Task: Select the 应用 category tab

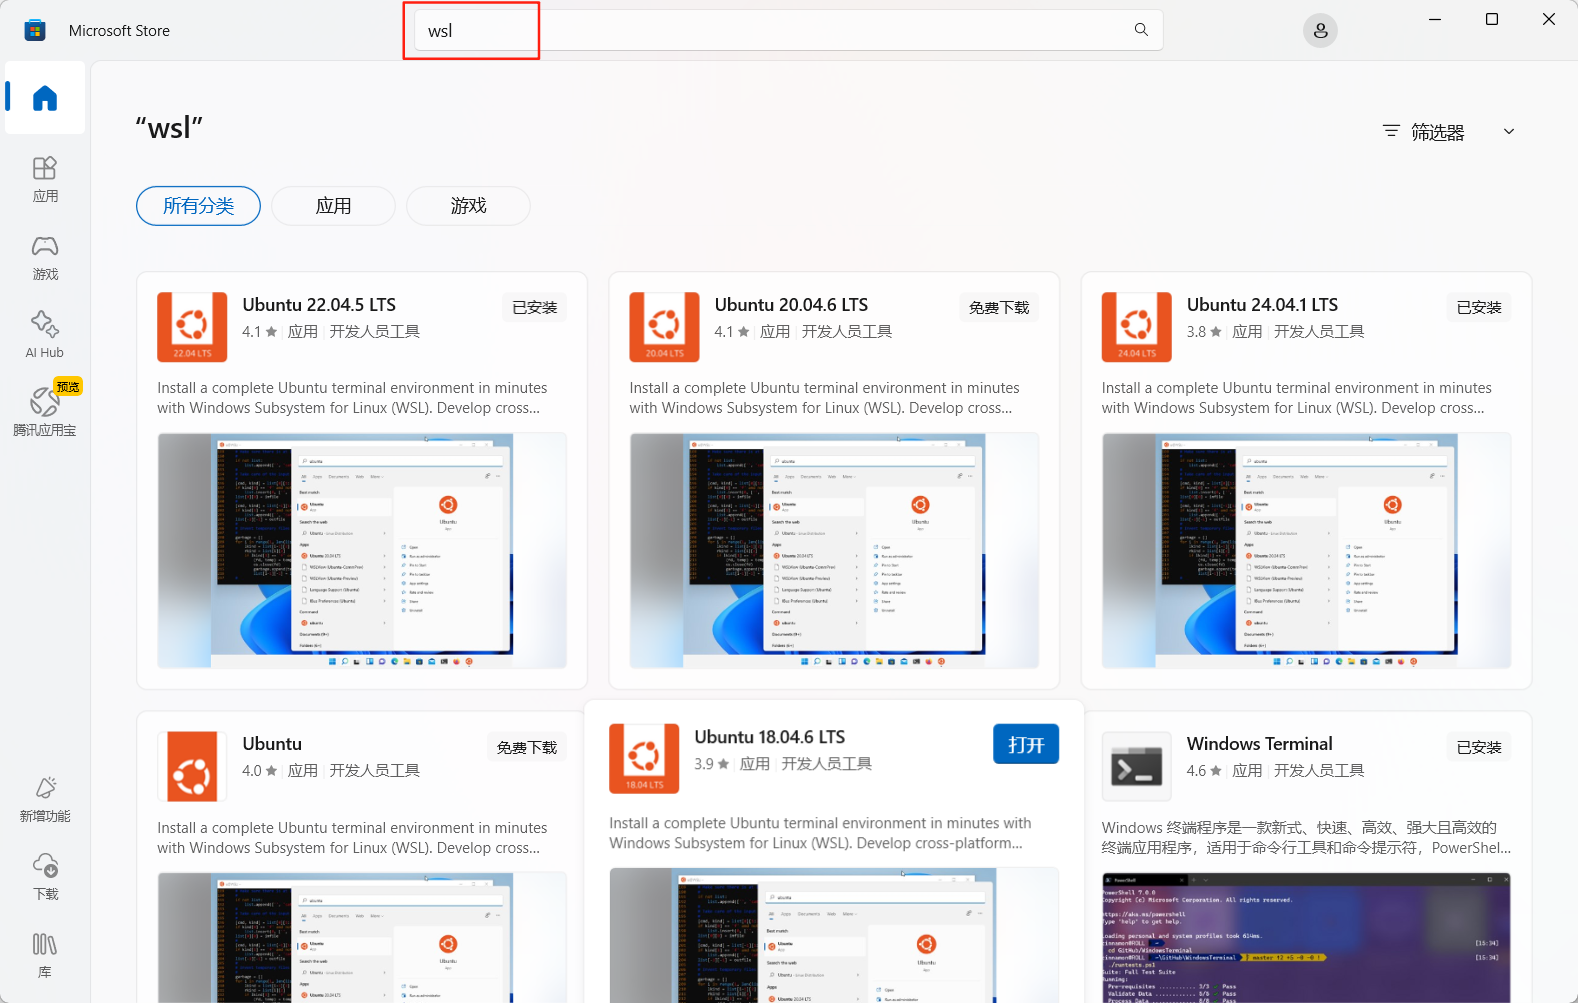Action: click(x=333, y=206)
